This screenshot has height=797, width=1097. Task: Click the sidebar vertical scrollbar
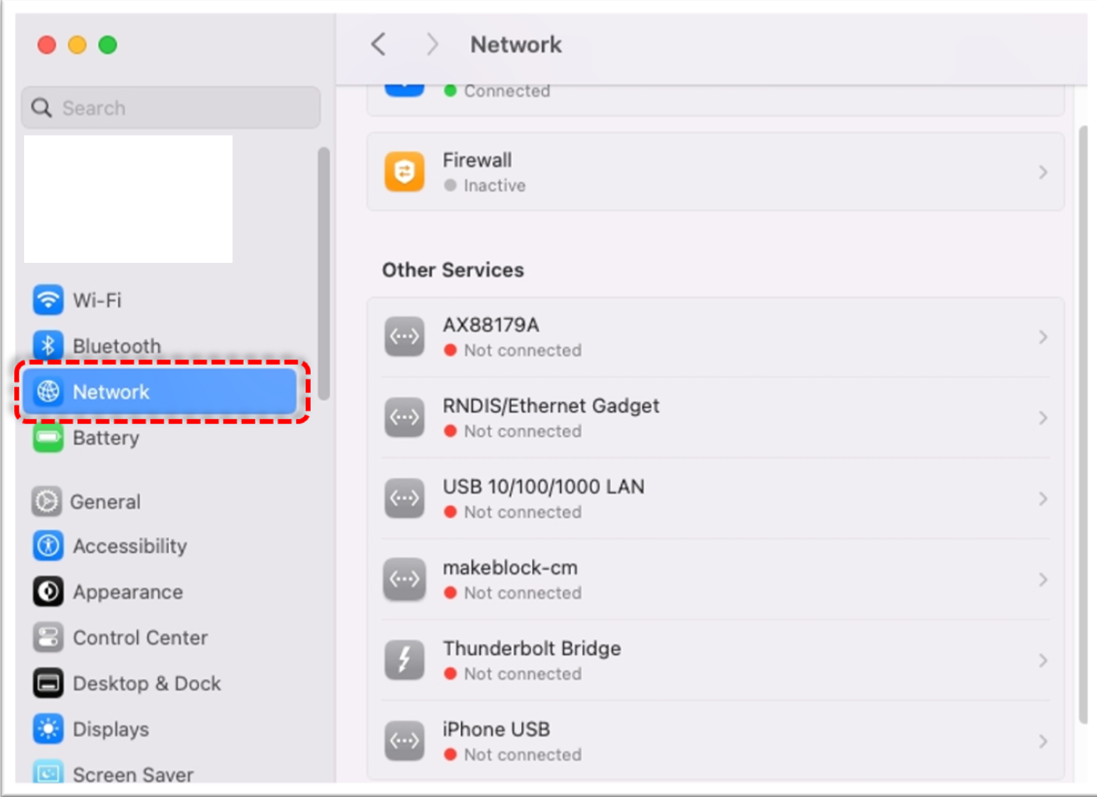[x=323, y=272]
